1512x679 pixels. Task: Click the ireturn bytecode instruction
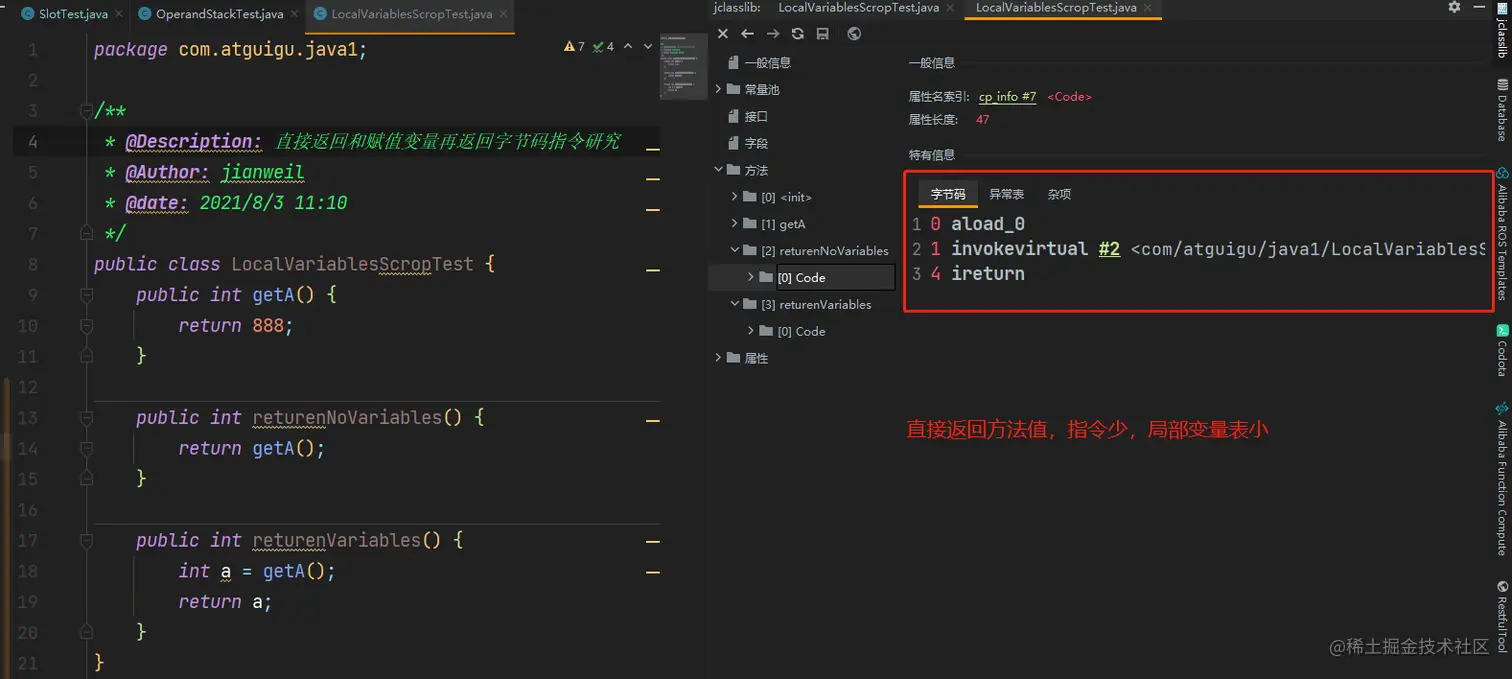coord(988,273)
